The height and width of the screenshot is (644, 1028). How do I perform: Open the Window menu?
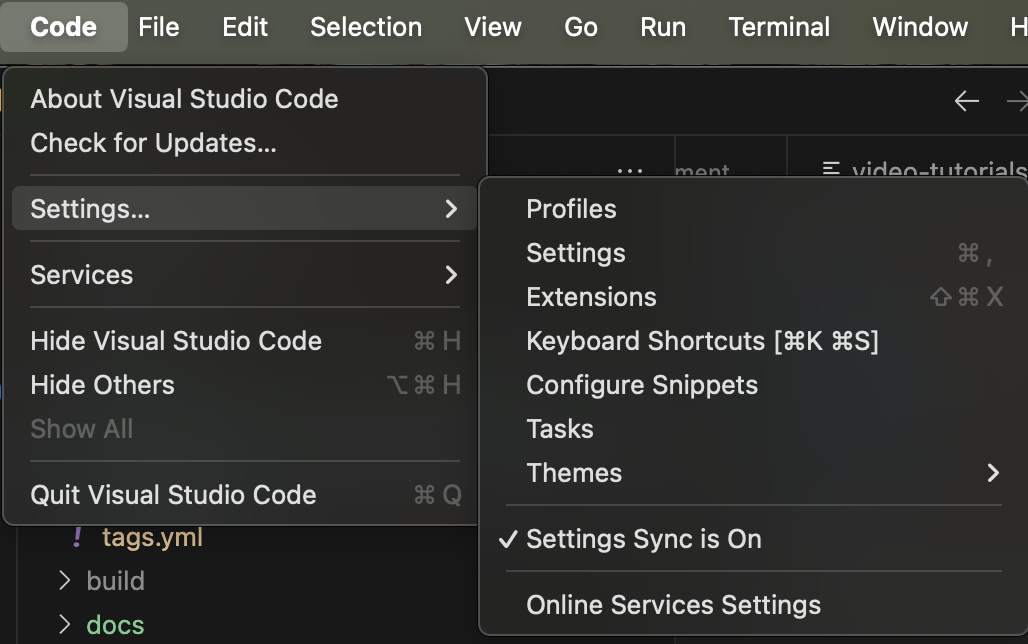[x=920, y=27]
